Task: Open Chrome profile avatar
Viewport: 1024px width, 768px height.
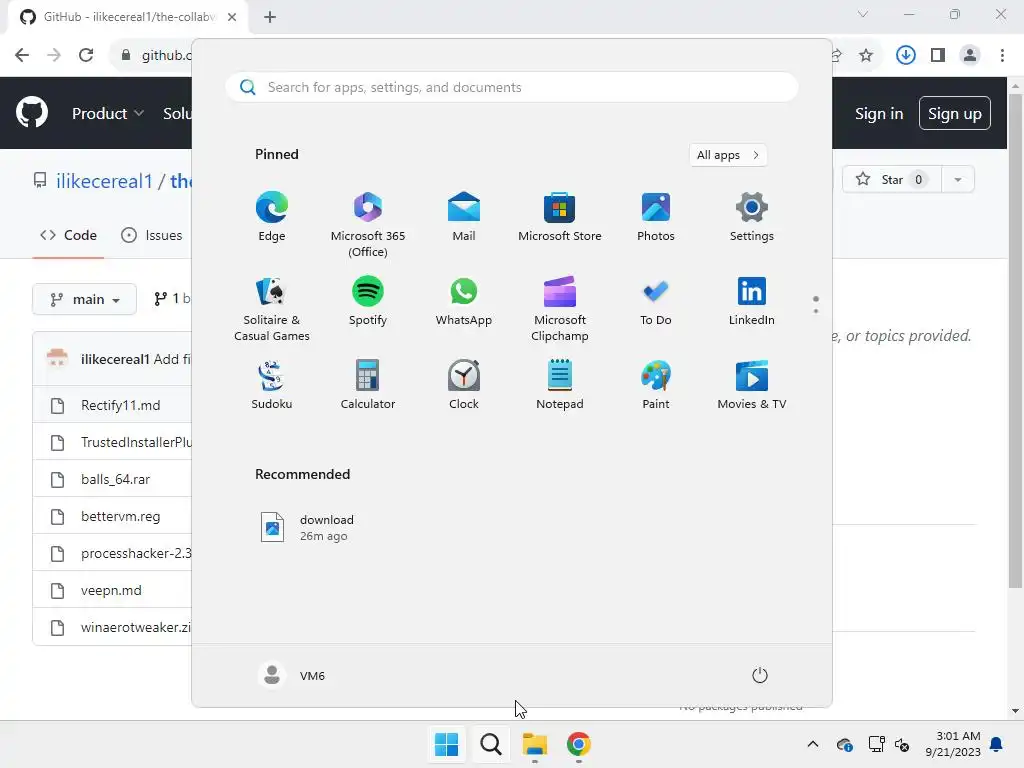Action: tap(970, 55)
